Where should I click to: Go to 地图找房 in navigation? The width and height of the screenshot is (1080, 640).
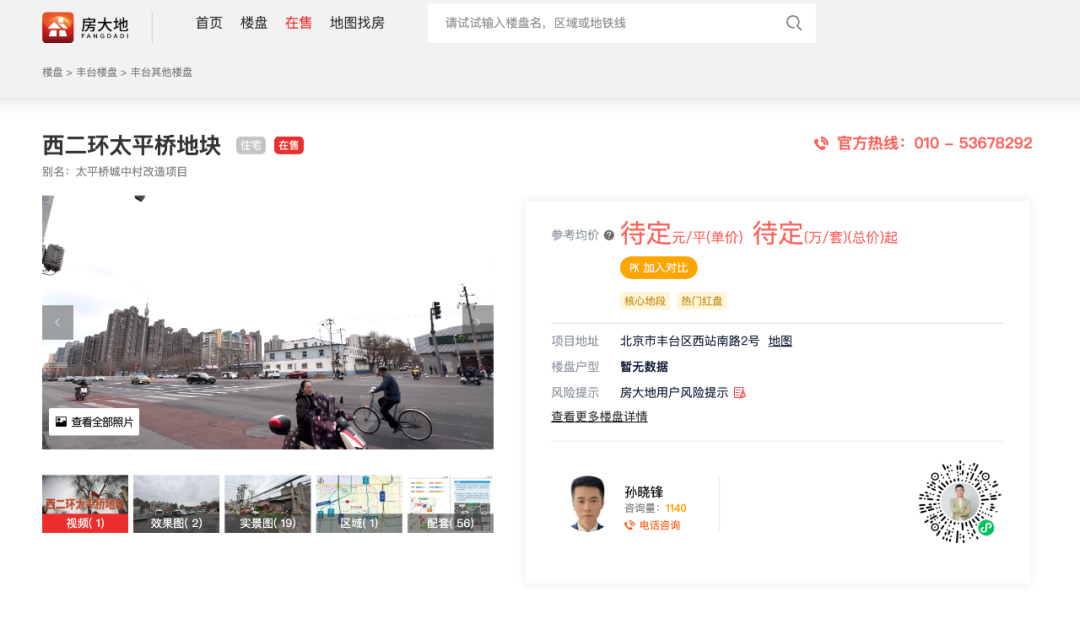point(357,23)
